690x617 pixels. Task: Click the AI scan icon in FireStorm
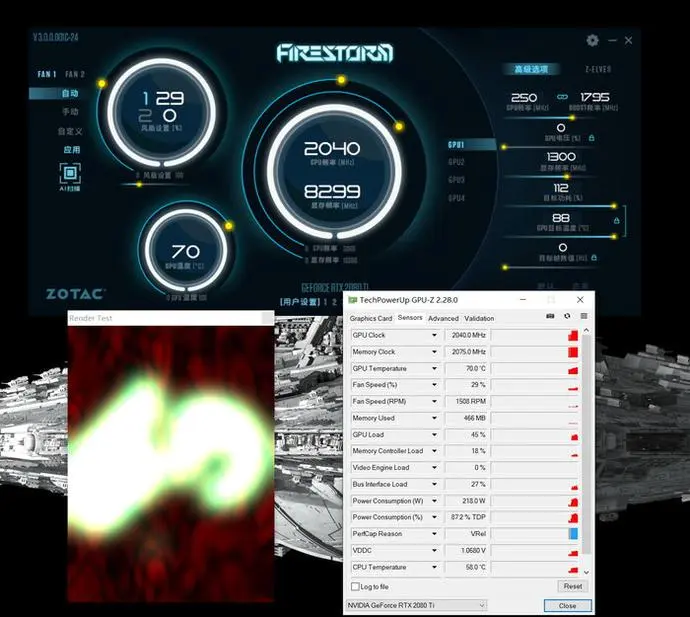coord(70,173)
